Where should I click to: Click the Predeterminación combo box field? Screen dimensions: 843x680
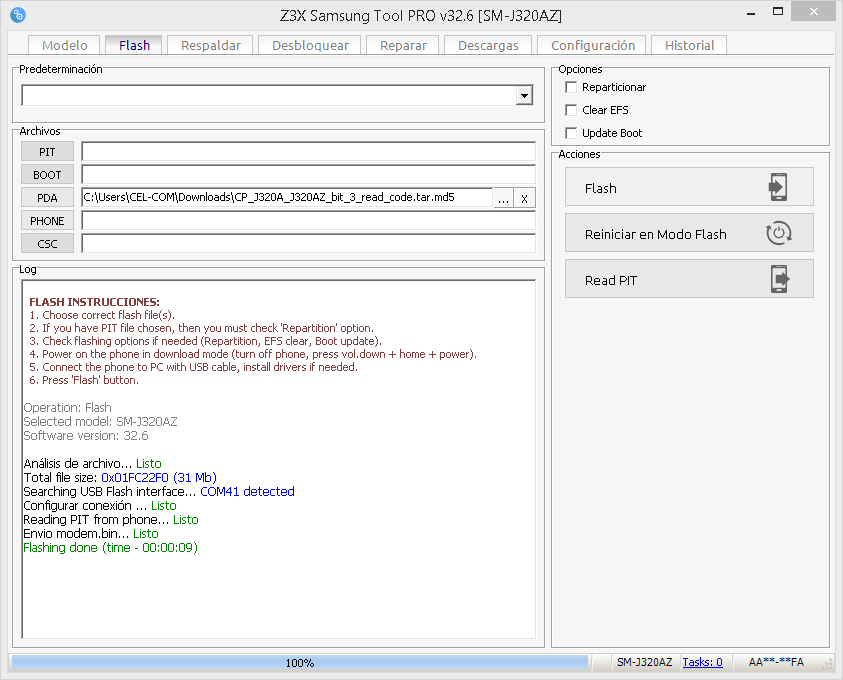coord(277,96)
